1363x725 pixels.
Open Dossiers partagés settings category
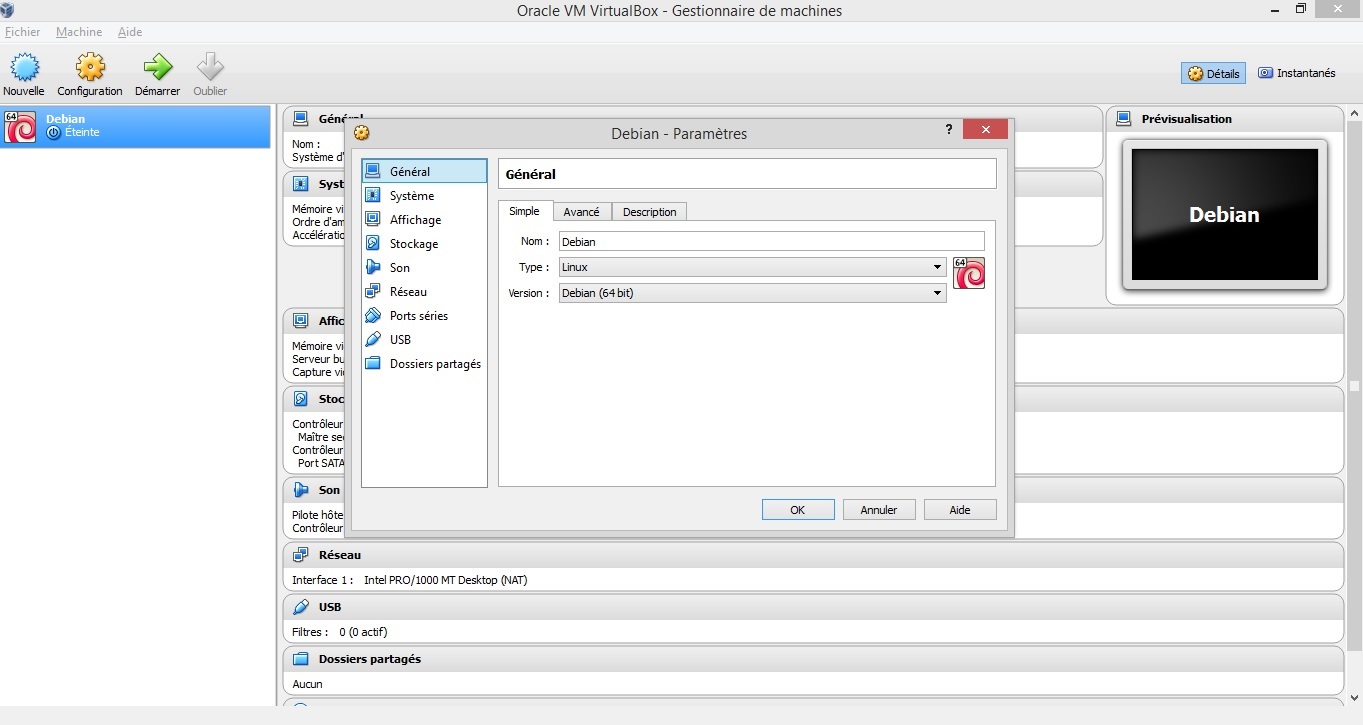point(424,364)
